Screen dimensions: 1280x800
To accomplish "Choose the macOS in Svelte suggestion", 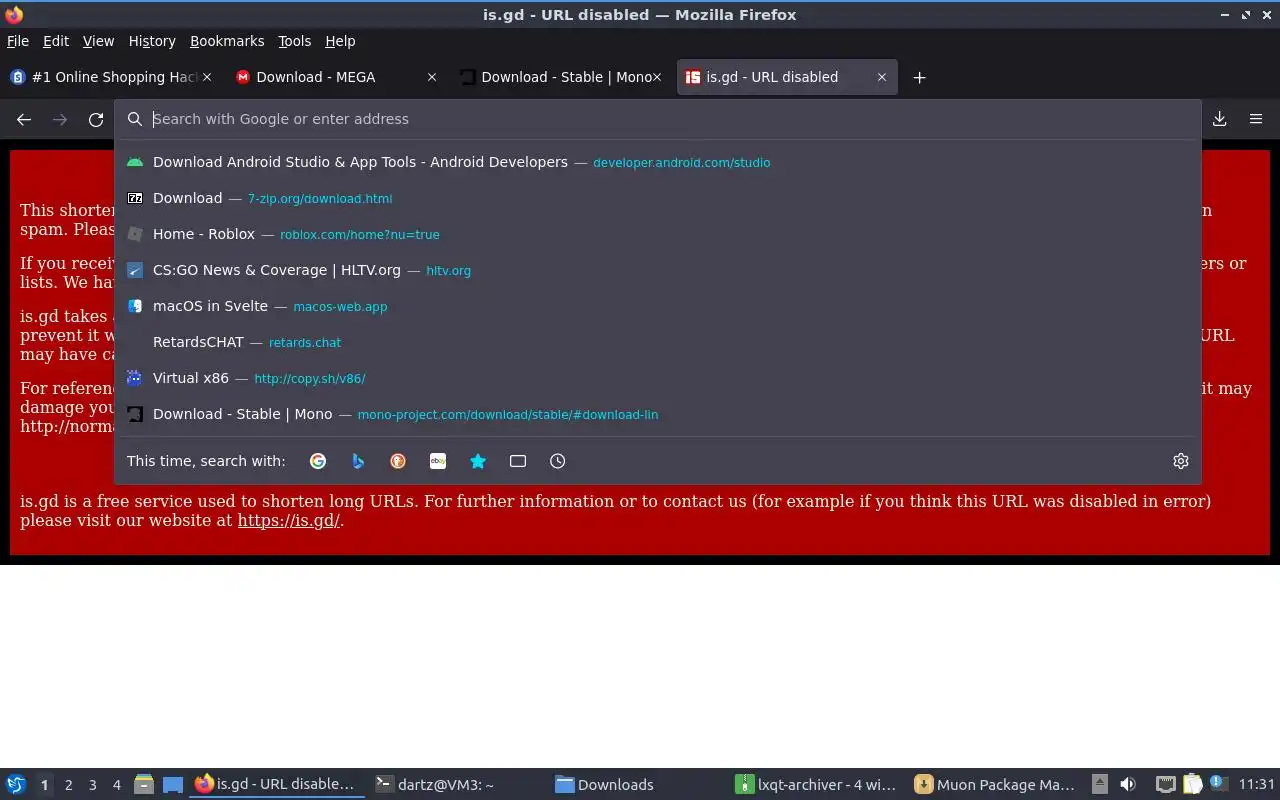I will [x=657, y=306].
